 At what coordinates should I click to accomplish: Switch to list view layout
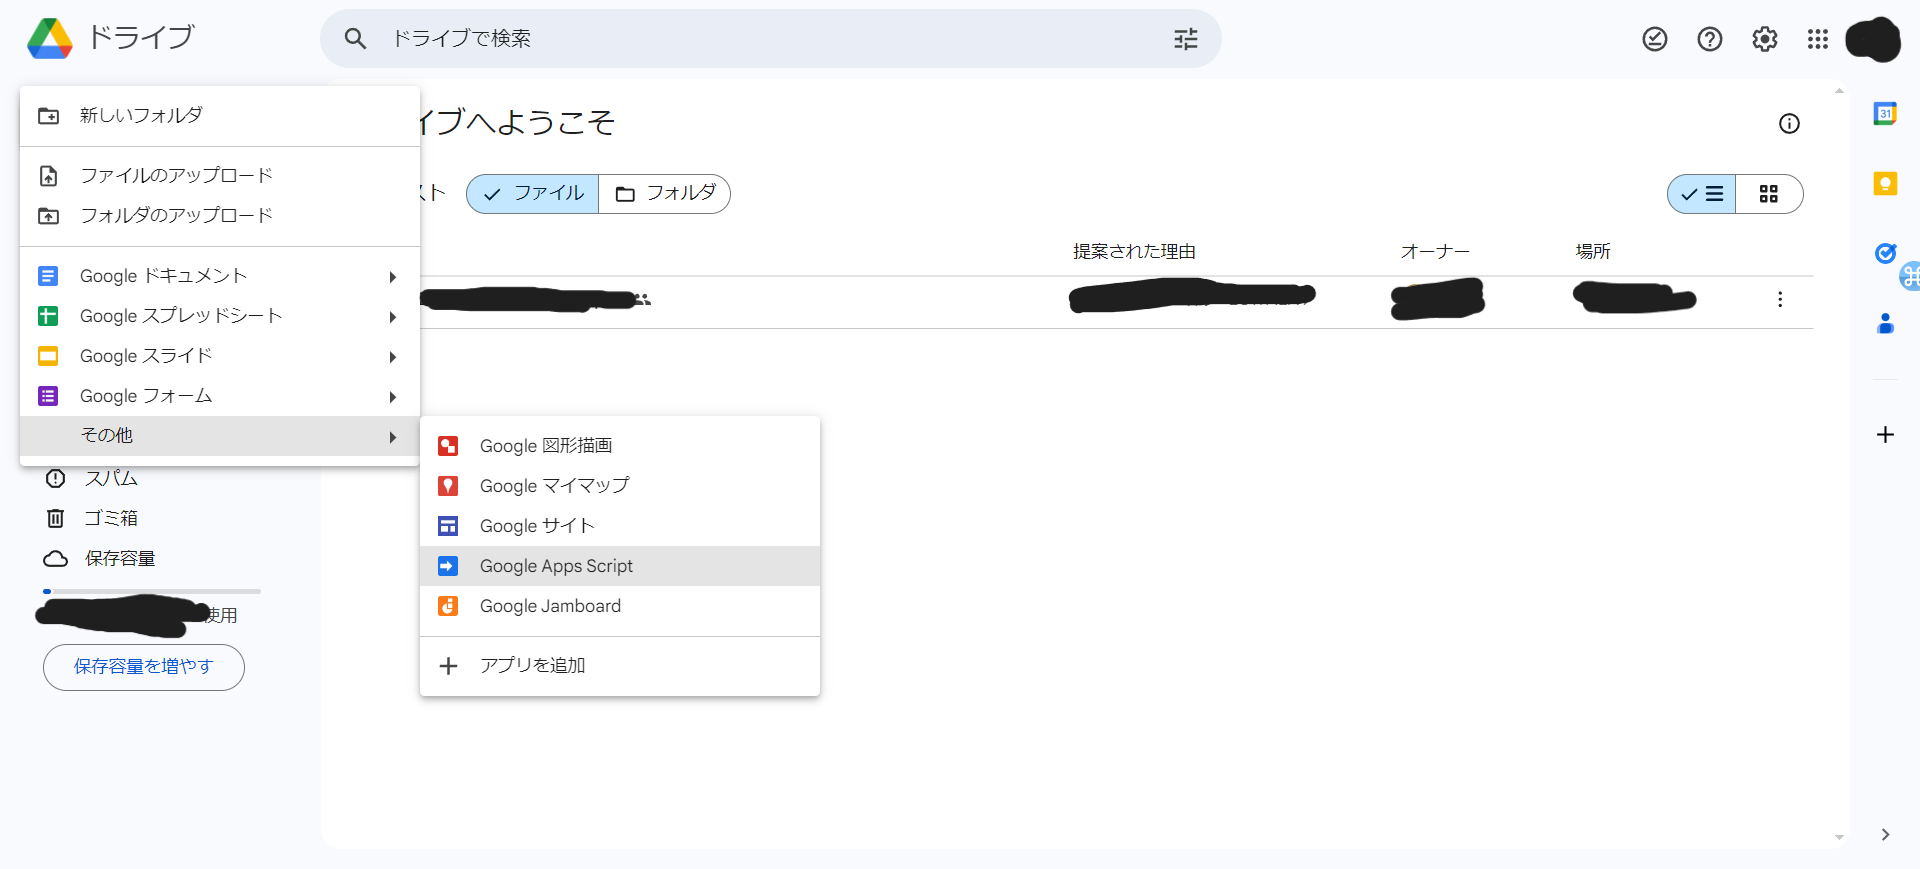[1702, 194]
